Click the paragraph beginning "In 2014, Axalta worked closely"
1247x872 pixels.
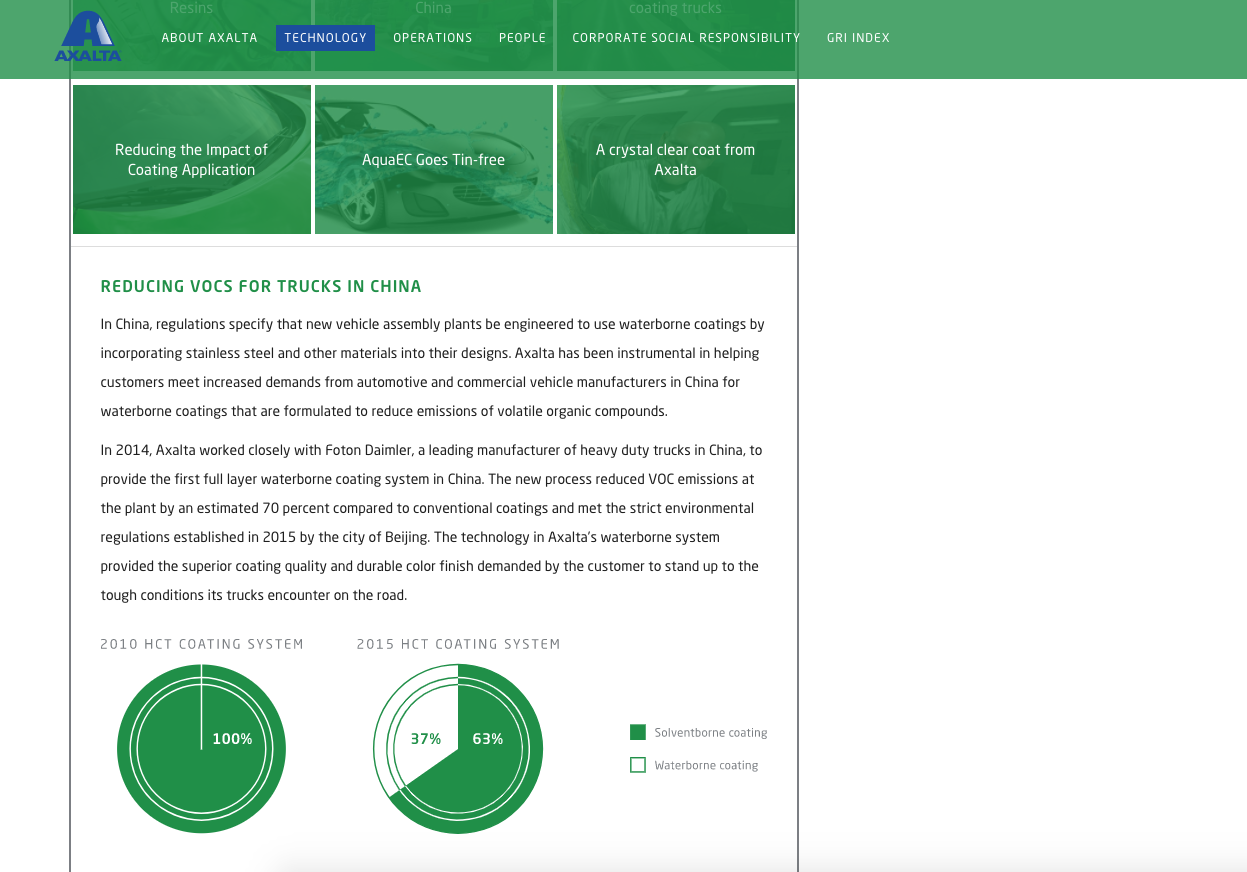pos(433,523)
